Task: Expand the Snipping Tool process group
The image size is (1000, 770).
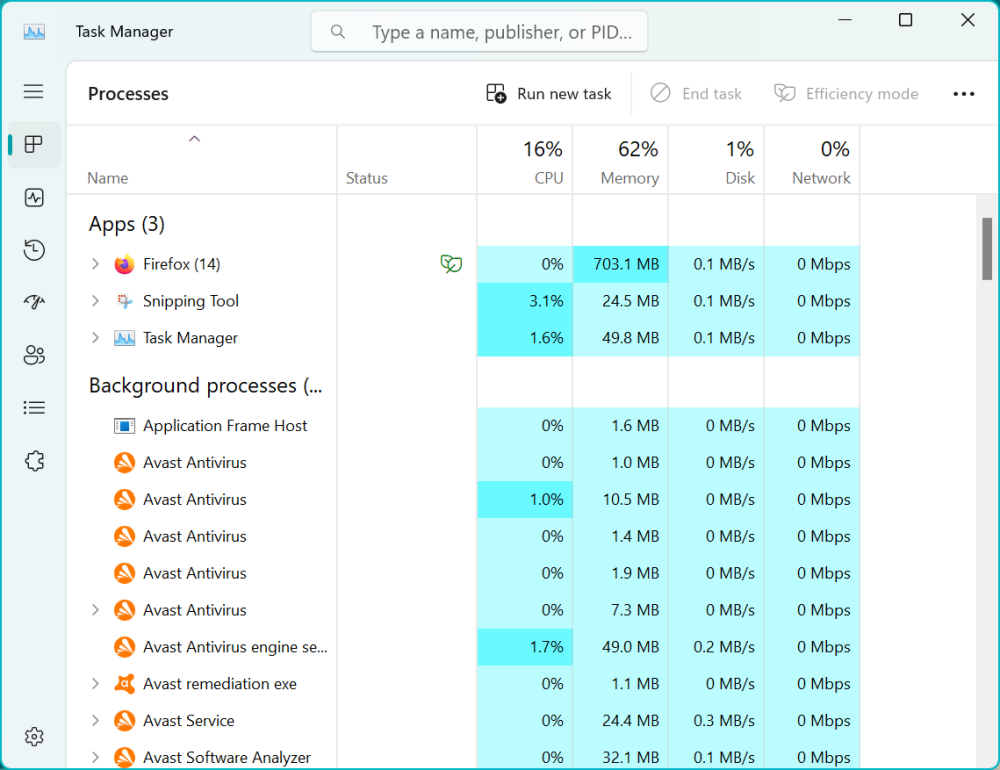Action: click(96, 301)
